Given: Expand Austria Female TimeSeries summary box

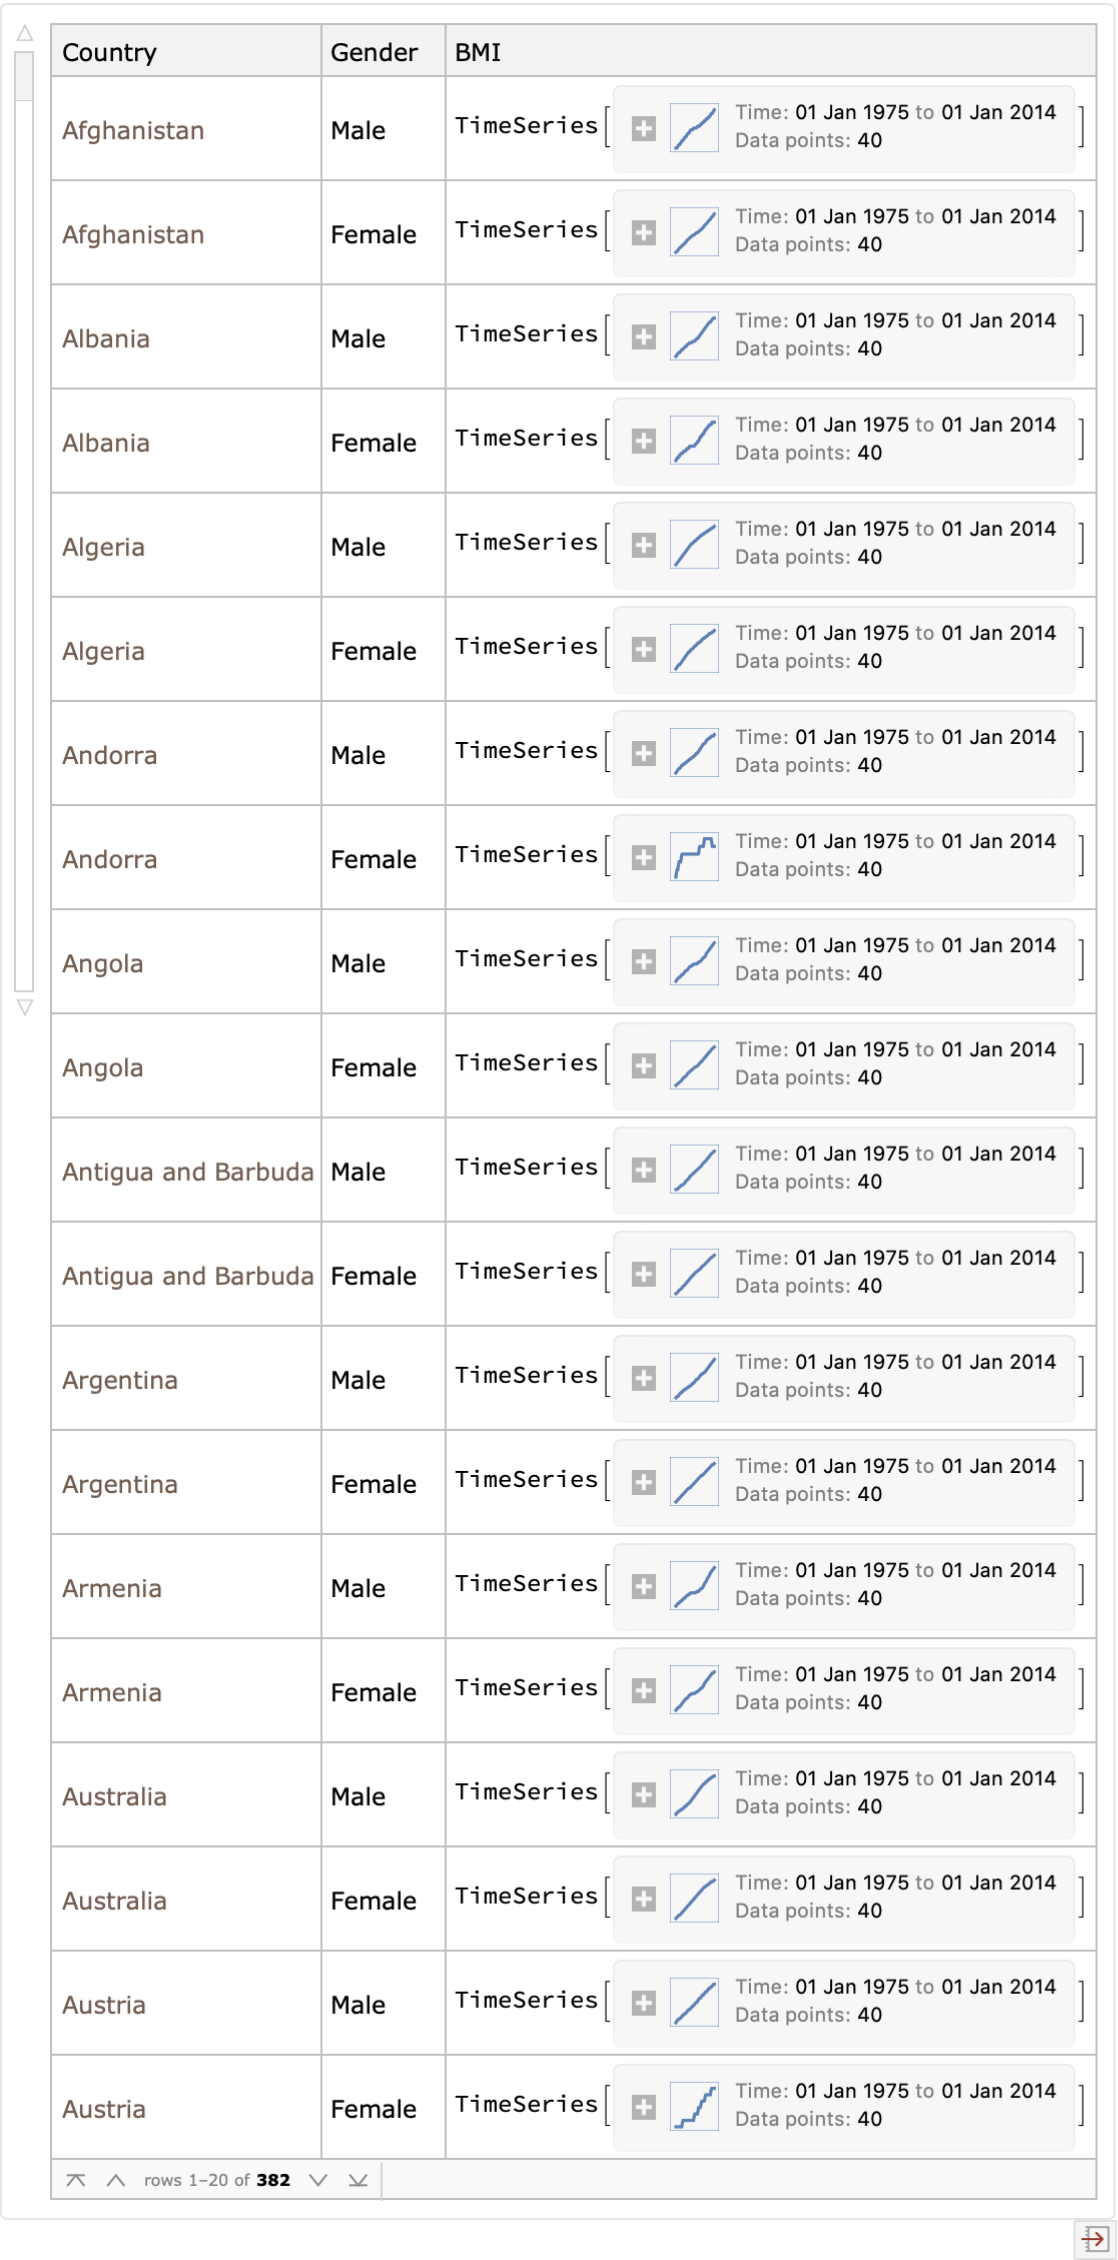Looking at the screenshot, I should point(644,2107).
